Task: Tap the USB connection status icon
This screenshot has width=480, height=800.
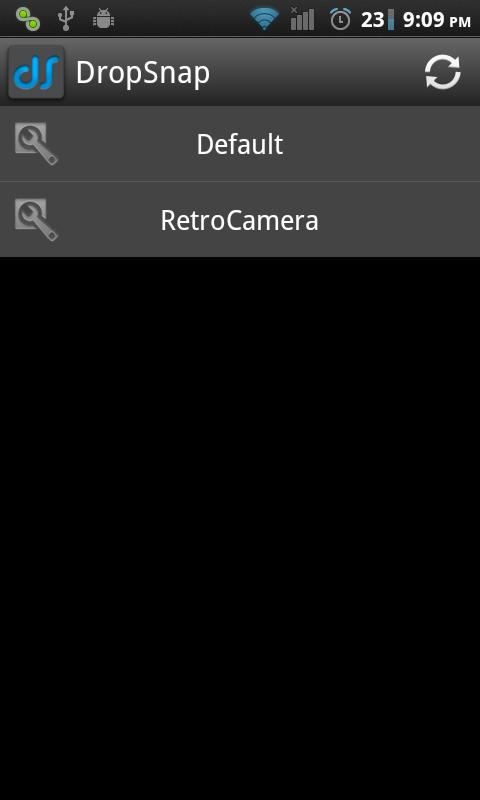Action: point(66,18)
